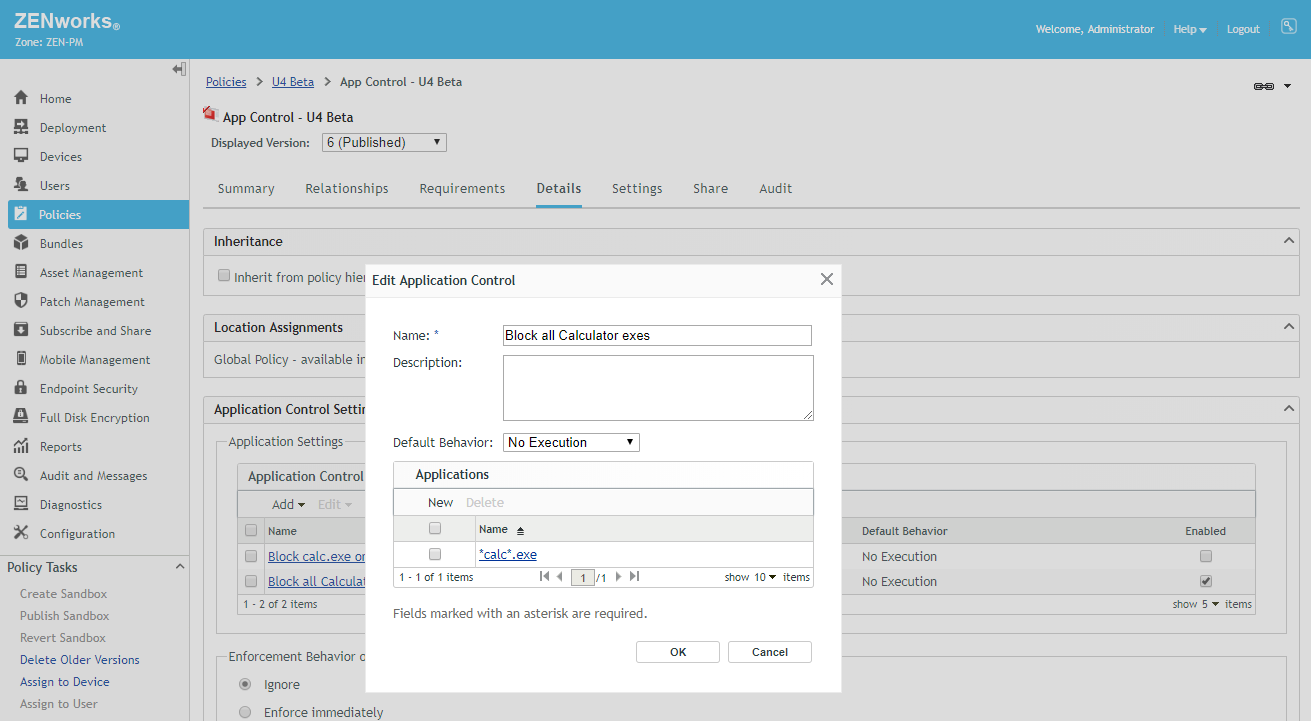The width and height of the screenshot is (1311, 721).
Task: Click the Patch Management shield icon
Action: 20,301
